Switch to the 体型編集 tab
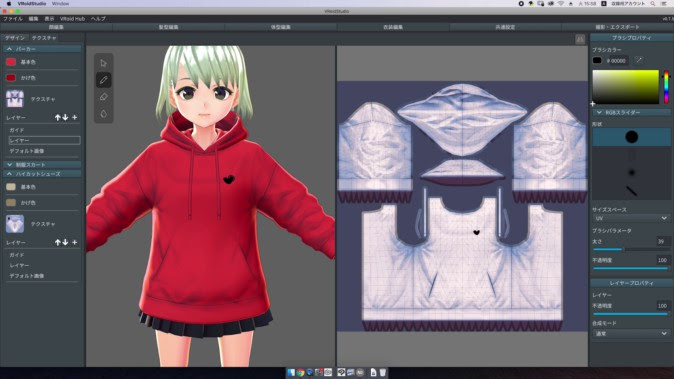This screenshot has width=674, height=379. [281, 27]
